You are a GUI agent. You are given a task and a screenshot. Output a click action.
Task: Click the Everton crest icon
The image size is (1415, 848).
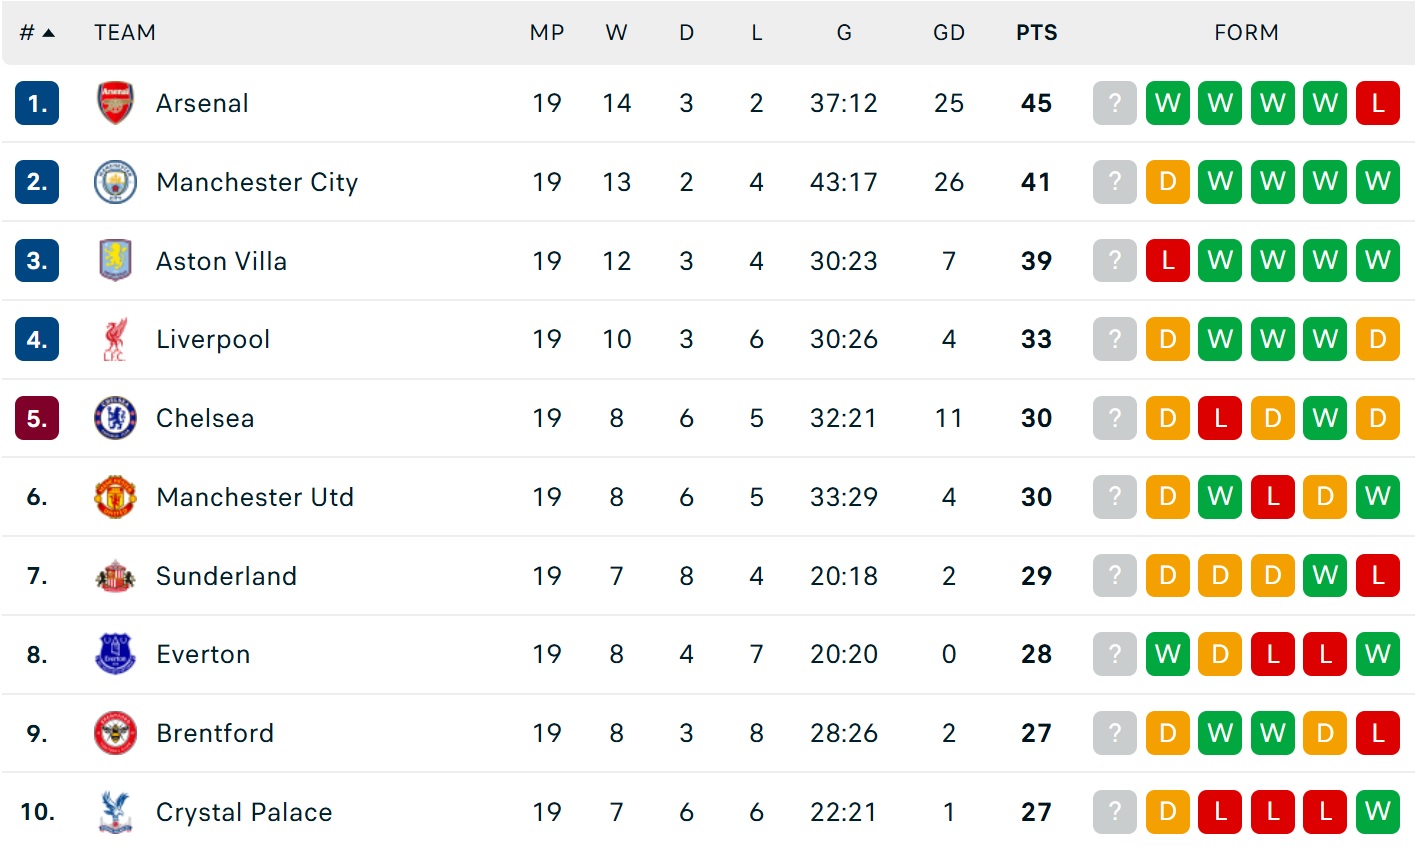[115, 654]
